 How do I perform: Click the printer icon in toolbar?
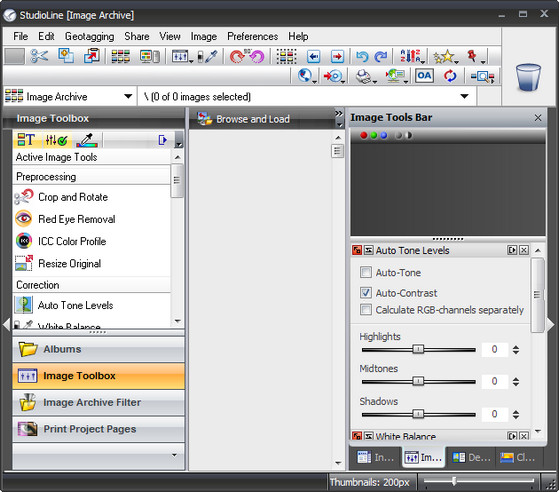tap(364, 76)
